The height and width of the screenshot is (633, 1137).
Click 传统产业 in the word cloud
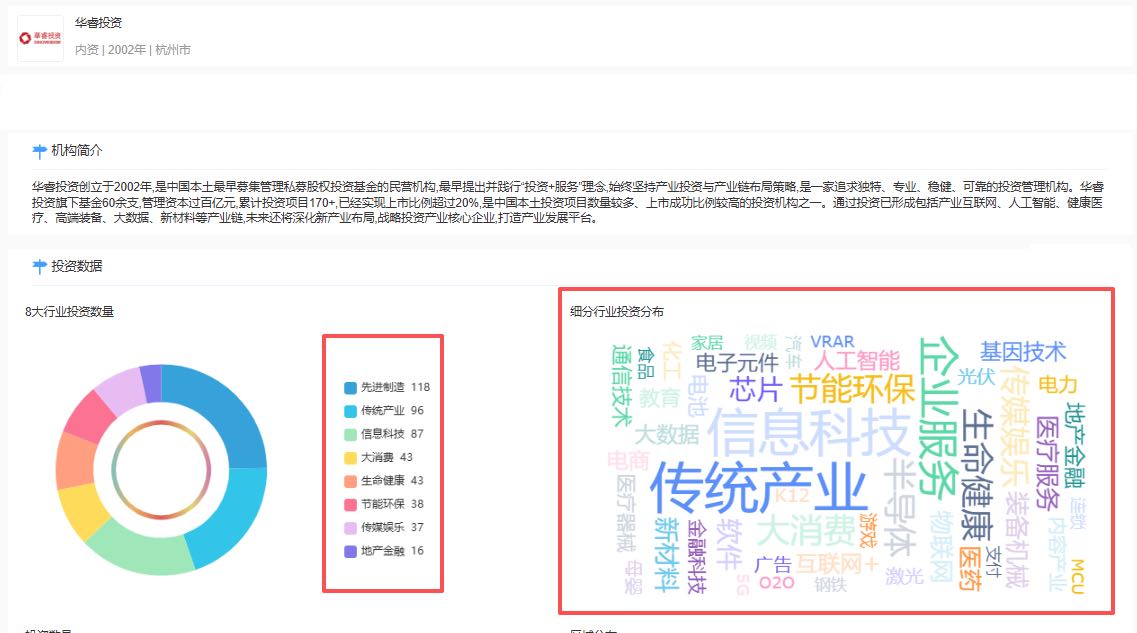point(758,489)
